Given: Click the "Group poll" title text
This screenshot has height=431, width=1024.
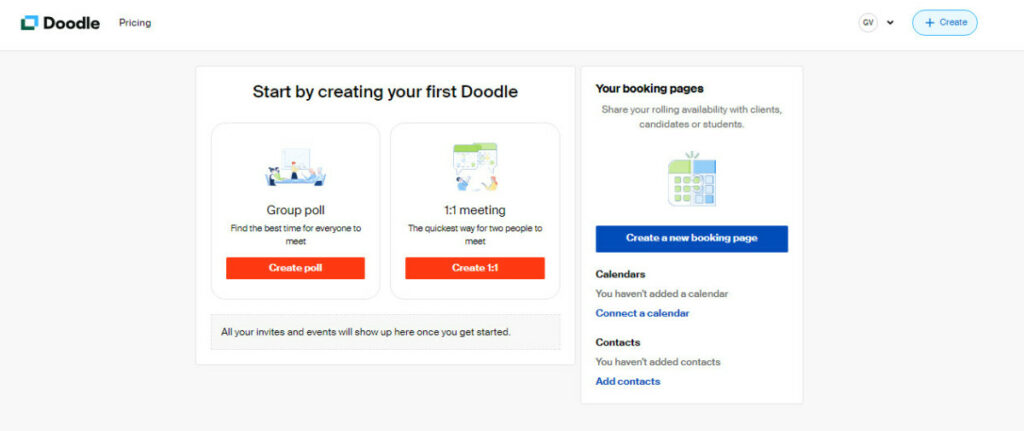Looking at the screenshot, I should tap(295, 210).
